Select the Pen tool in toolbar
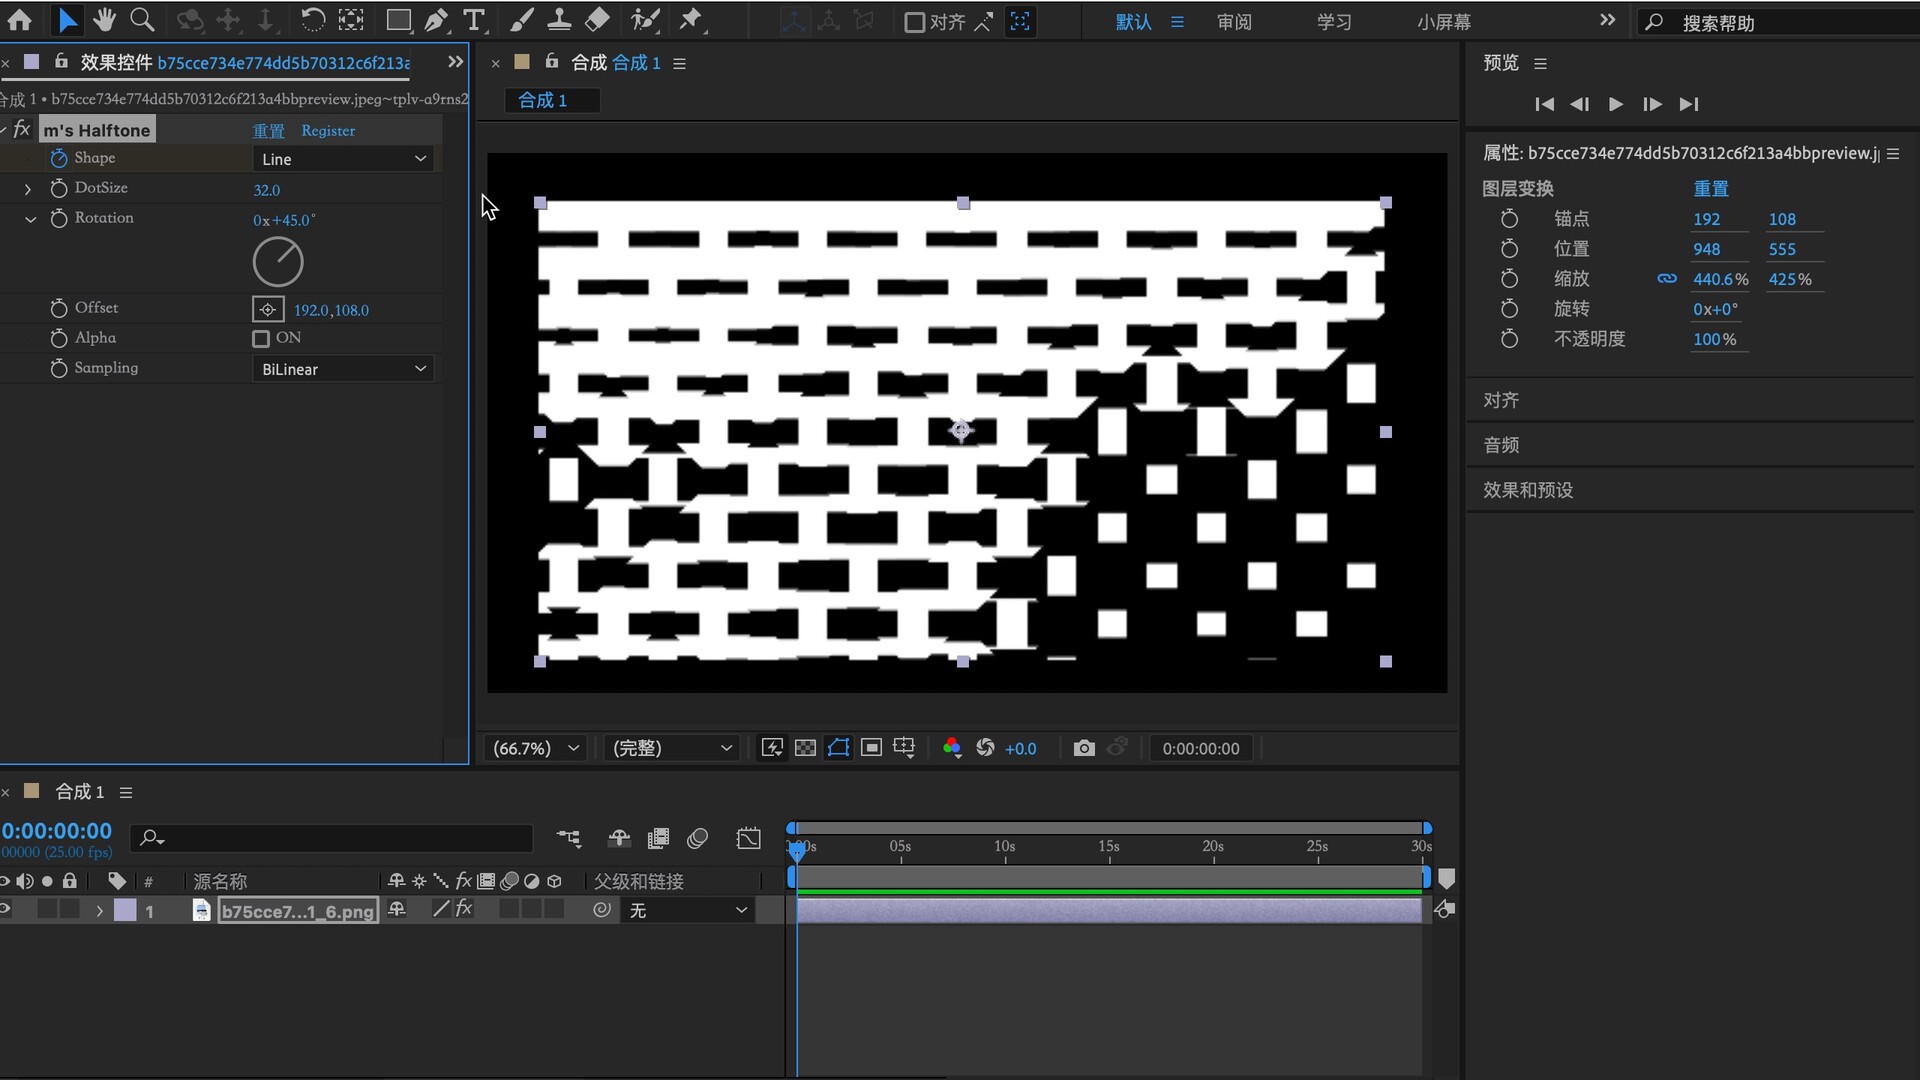The width and height of the screenshot is (1920, 1080). pos(436,20)
